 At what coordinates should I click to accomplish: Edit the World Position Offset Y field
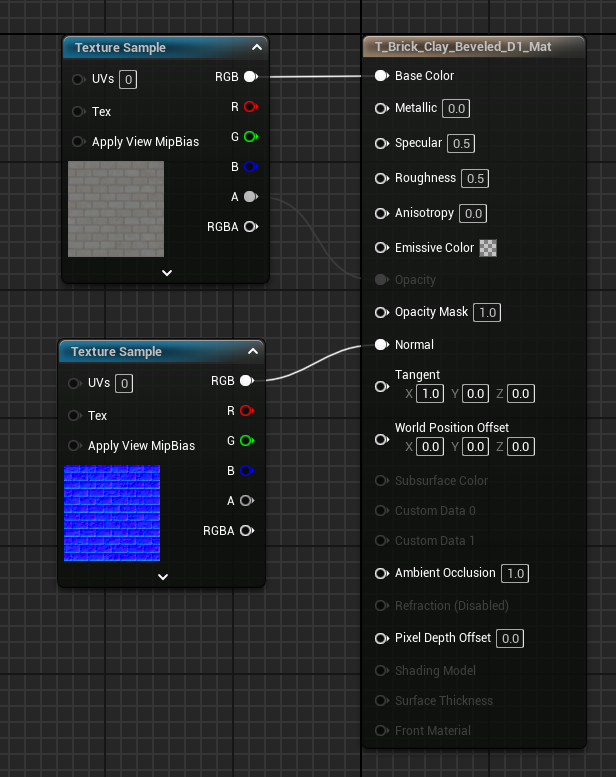475,447
